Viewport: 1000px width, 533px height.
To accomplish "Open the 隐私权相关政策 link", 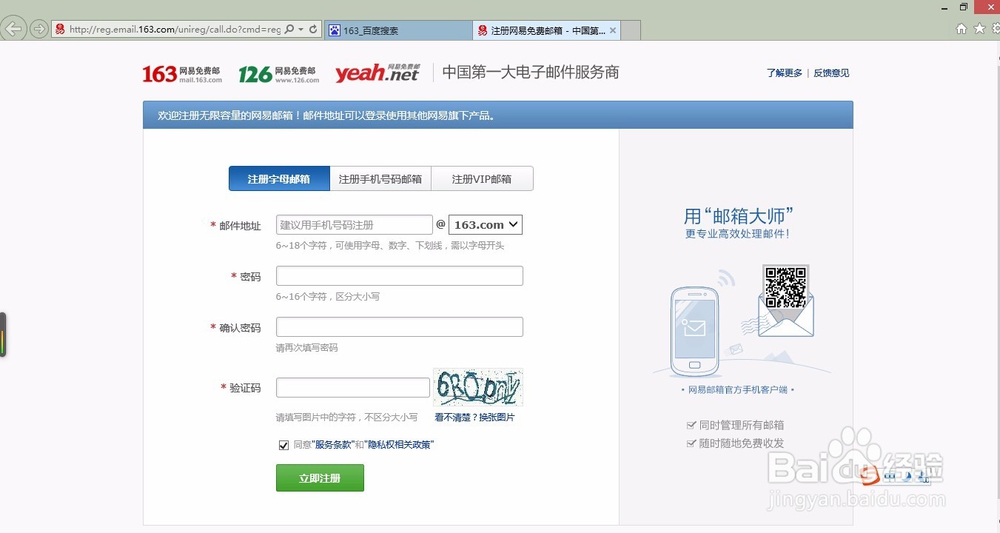I will 399,445.
